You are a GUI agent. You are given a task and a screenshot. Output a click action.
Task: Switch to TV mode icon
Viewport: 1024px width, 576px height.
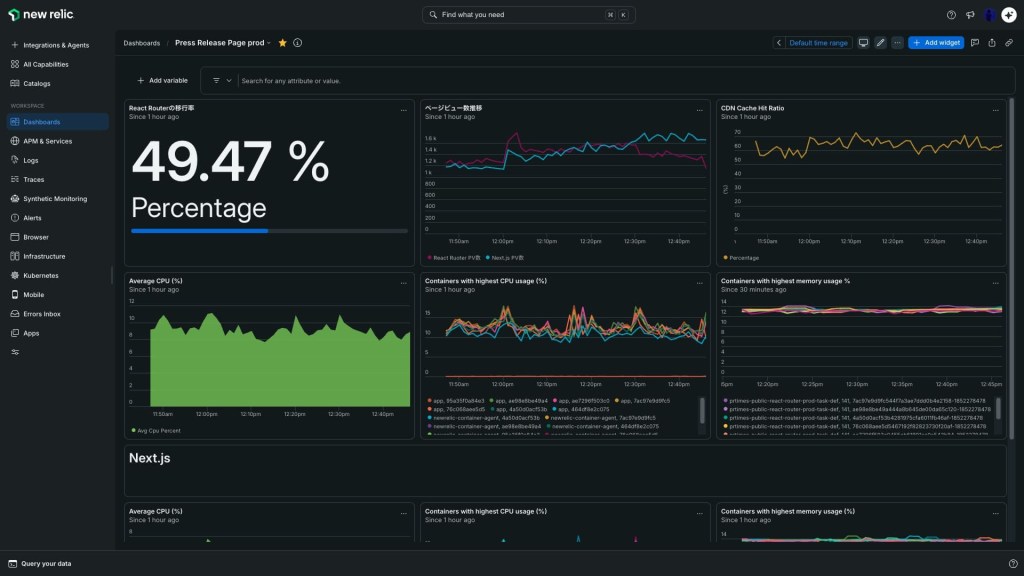[863, 42]
